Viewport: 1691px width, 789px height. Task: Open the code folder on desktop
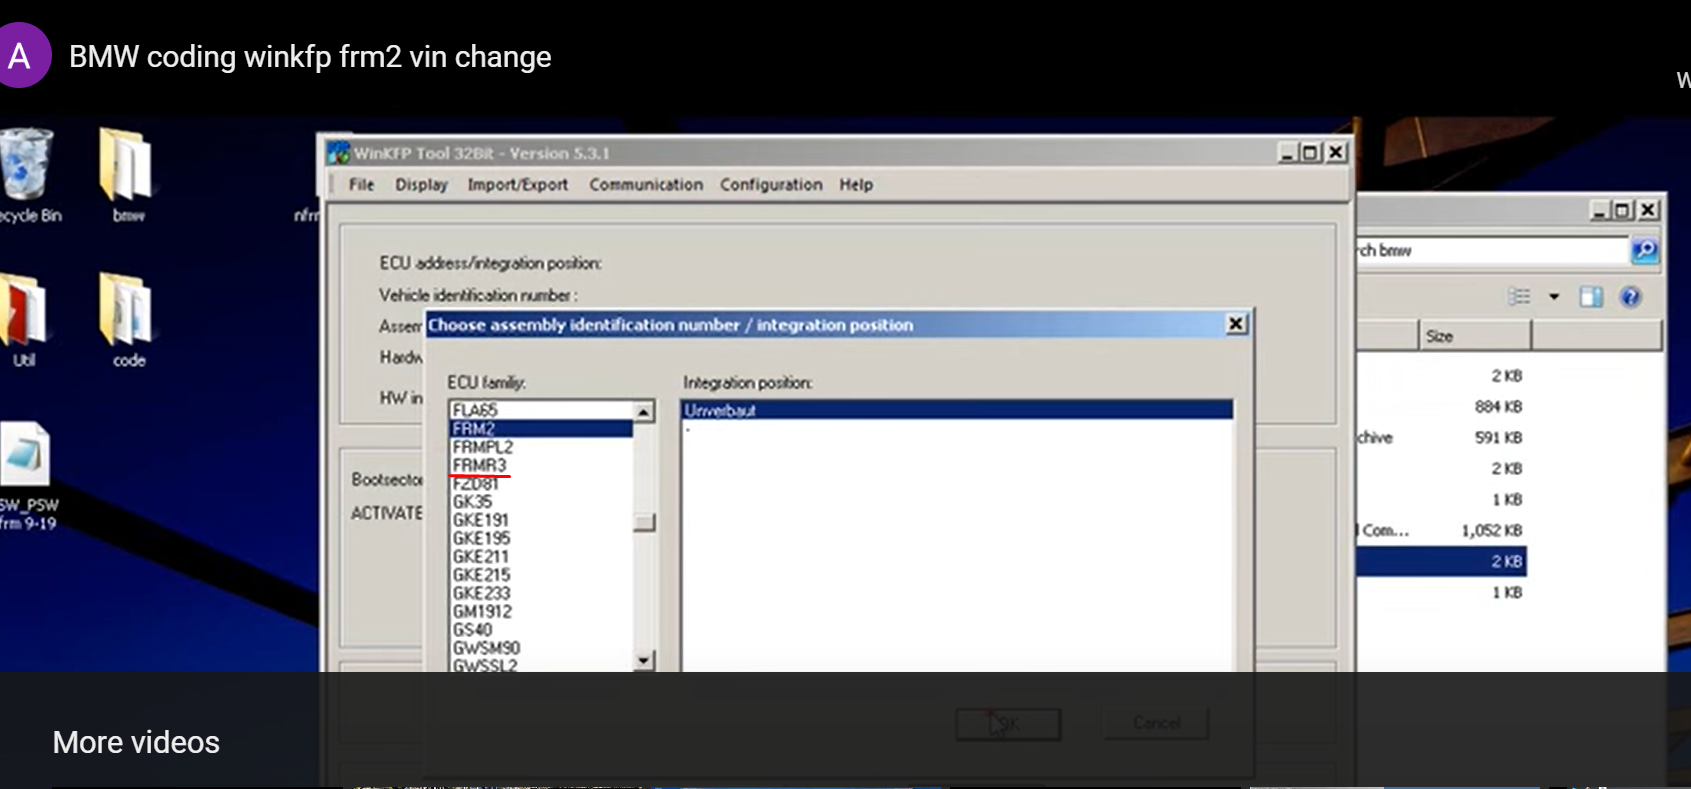pyautogui.click(x=127, y=319)
